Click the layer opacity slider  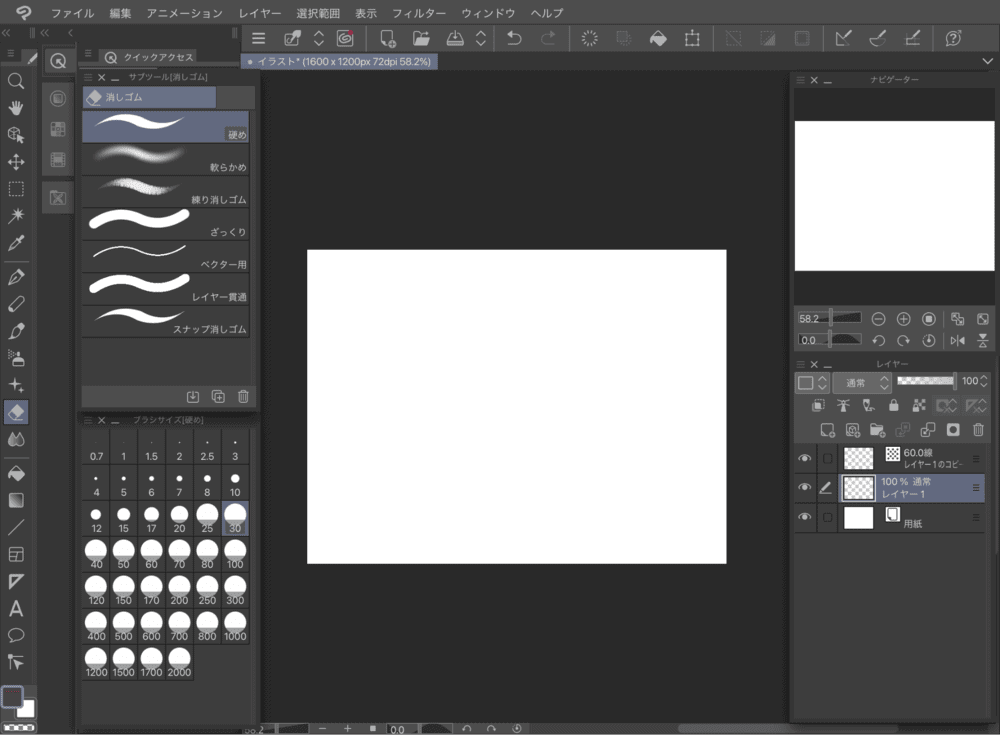coord(926,381)
